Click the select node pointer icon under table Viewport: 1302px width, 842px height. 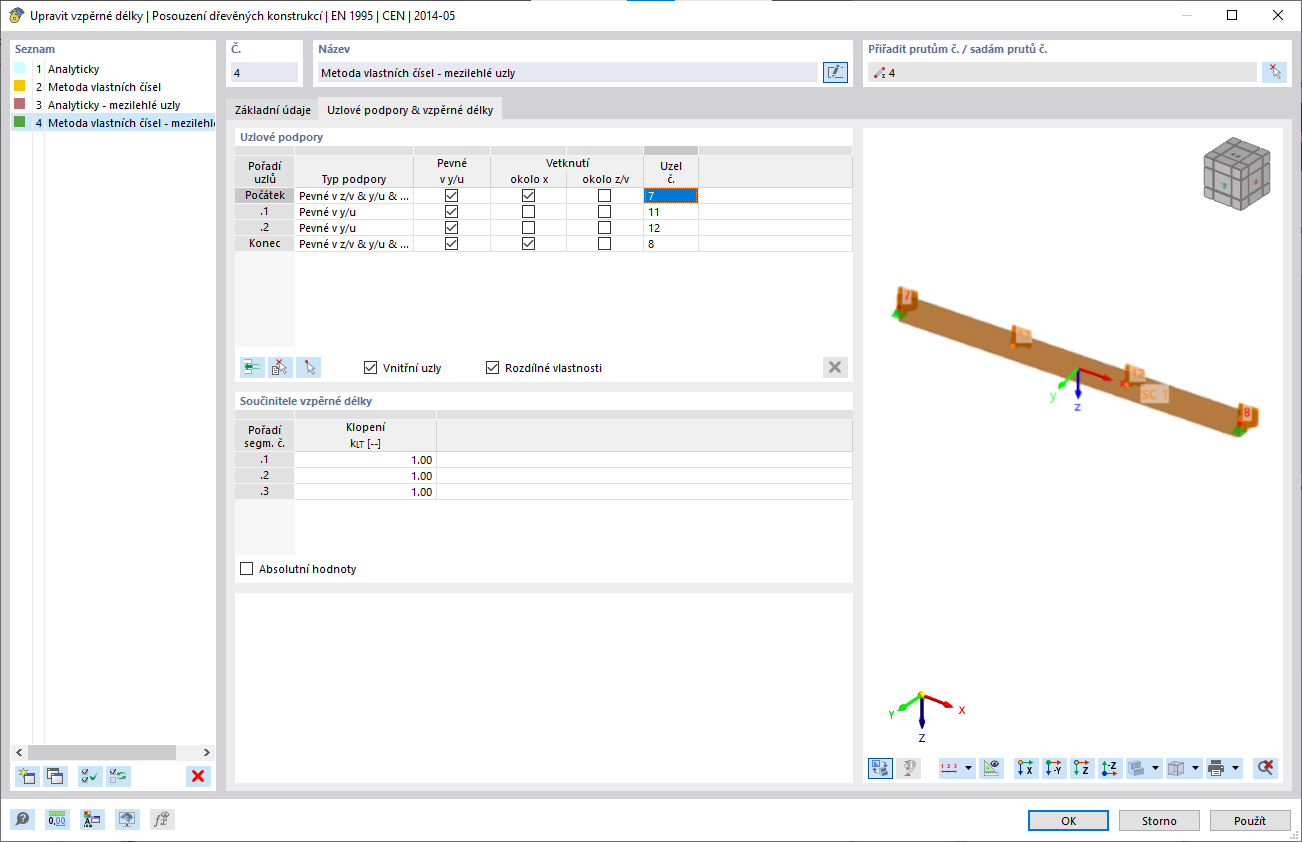308,367
